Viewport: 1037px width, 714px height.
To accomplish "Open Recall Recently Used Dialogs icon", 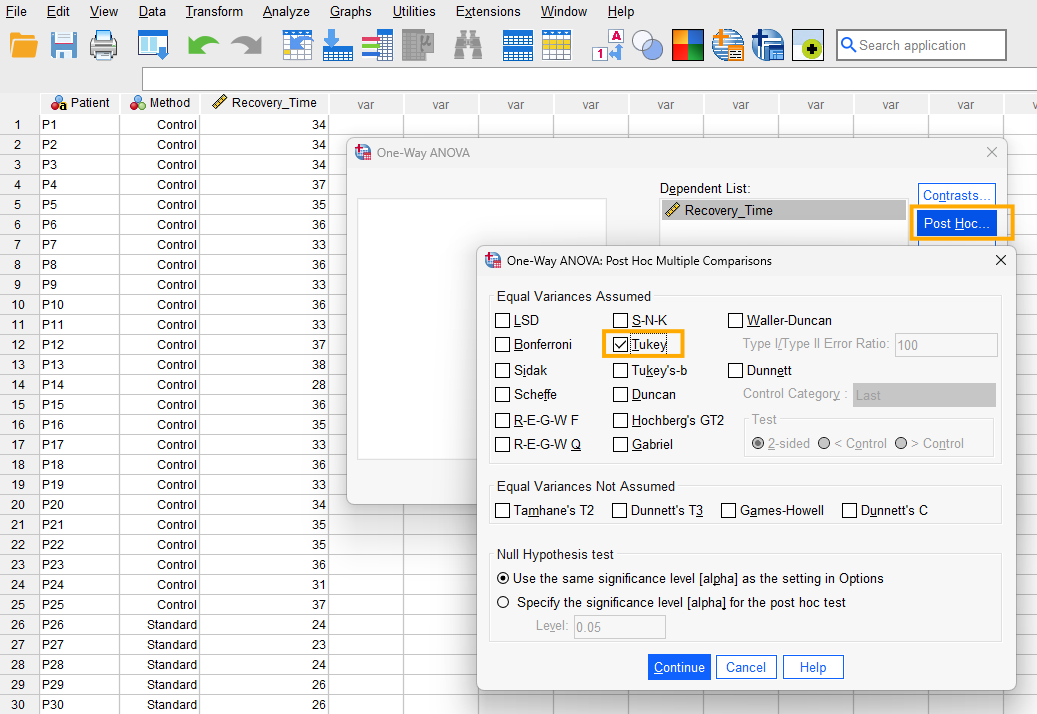I will pos(153,45).
